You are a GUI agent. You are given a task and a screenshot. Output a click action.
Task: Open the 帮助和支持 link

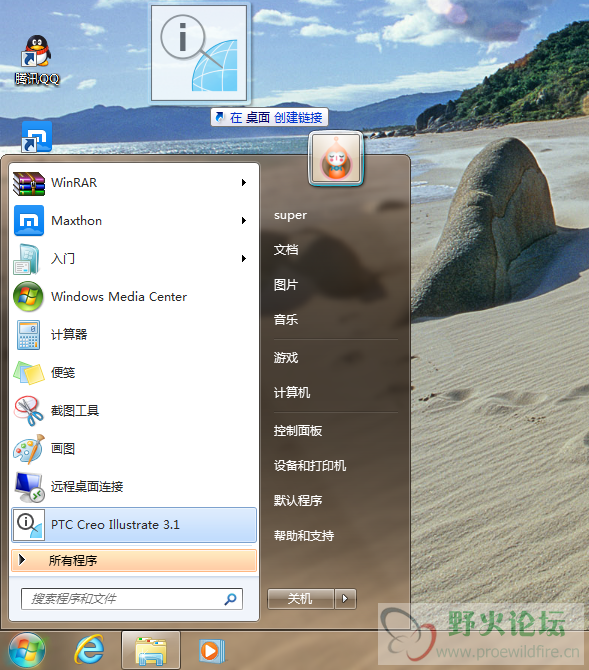(x=304, y=535)
